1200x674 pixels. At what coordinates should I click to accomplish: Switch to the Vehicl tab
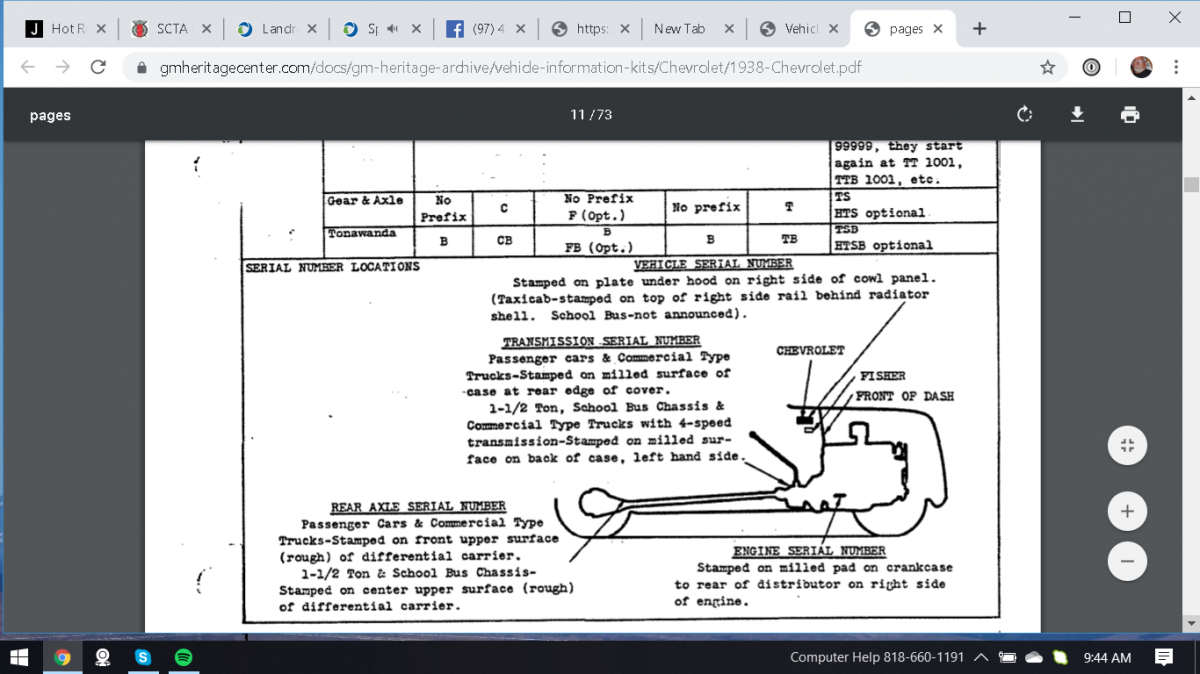pyautogui.click(x=798, y=29)
